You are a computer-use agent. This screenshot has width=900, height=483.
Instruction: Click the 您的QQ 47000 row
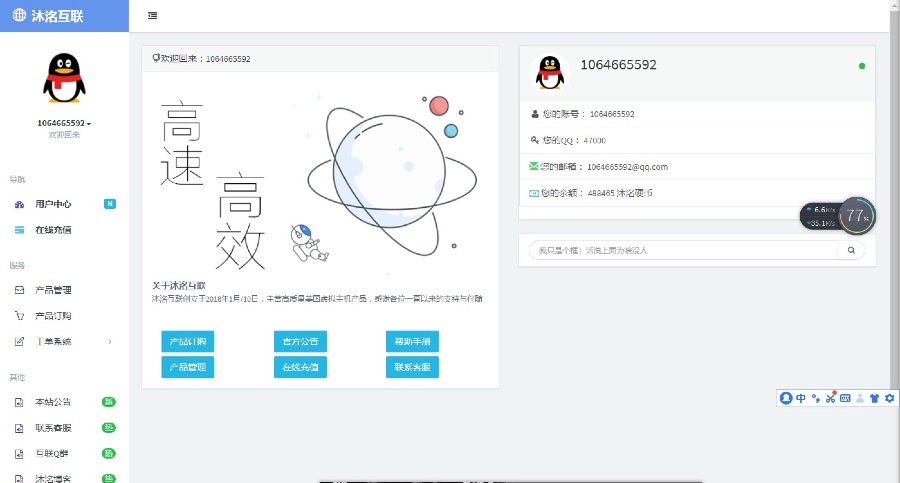pyautogui.click(x=697, y=140)
